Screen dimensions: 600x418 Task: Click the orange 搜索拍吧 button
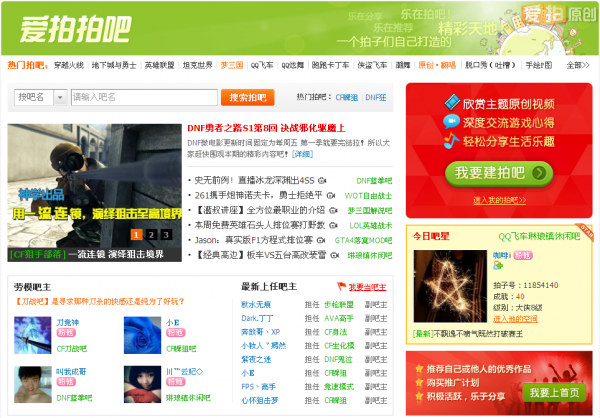click(248, 97)
